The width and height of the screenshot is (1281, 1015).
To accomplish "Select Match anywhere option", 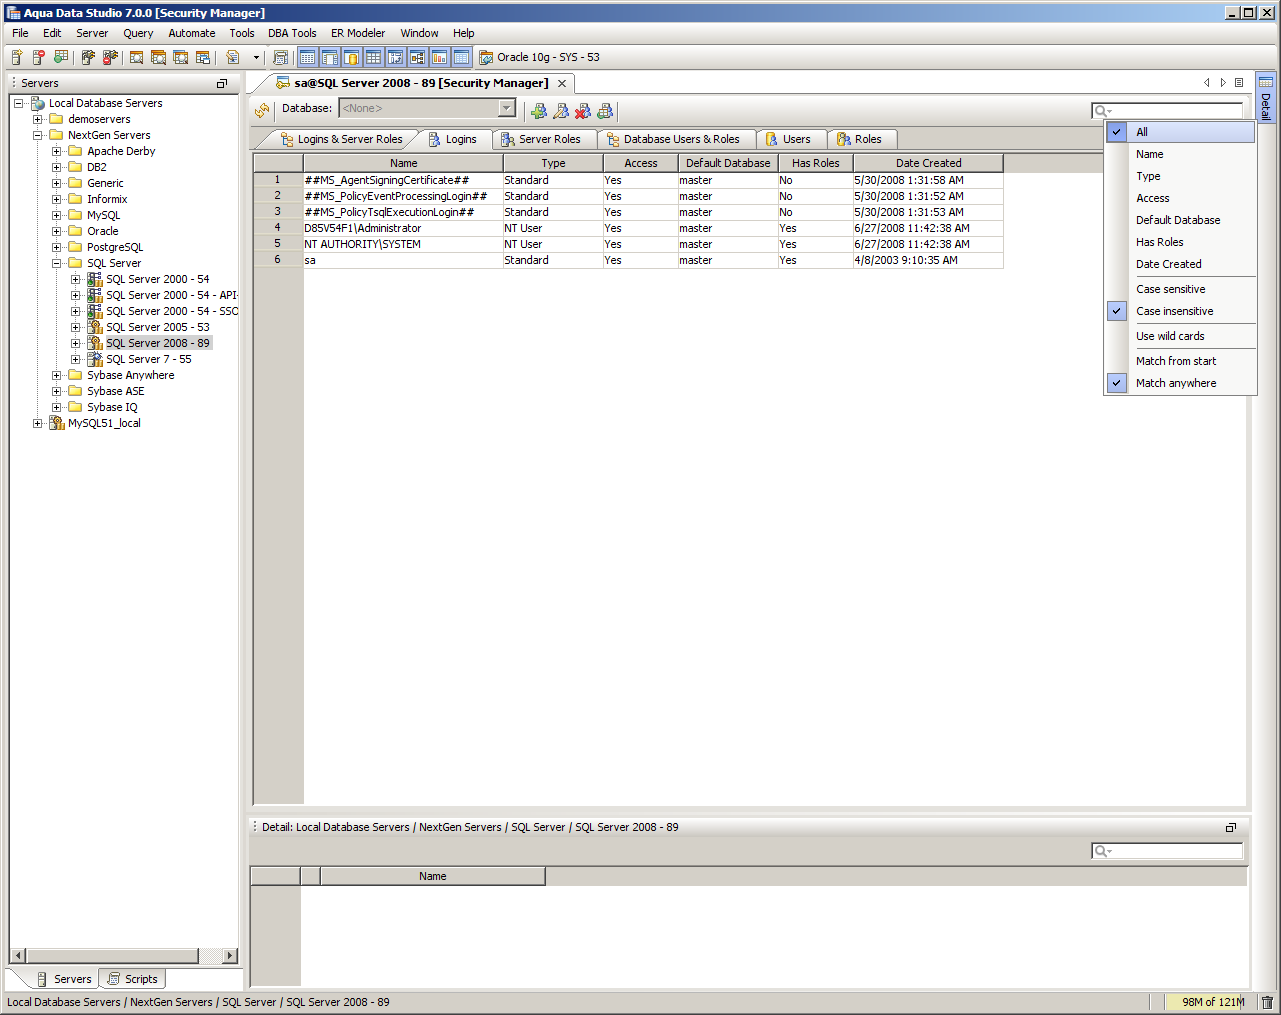I will point(1180,383).
